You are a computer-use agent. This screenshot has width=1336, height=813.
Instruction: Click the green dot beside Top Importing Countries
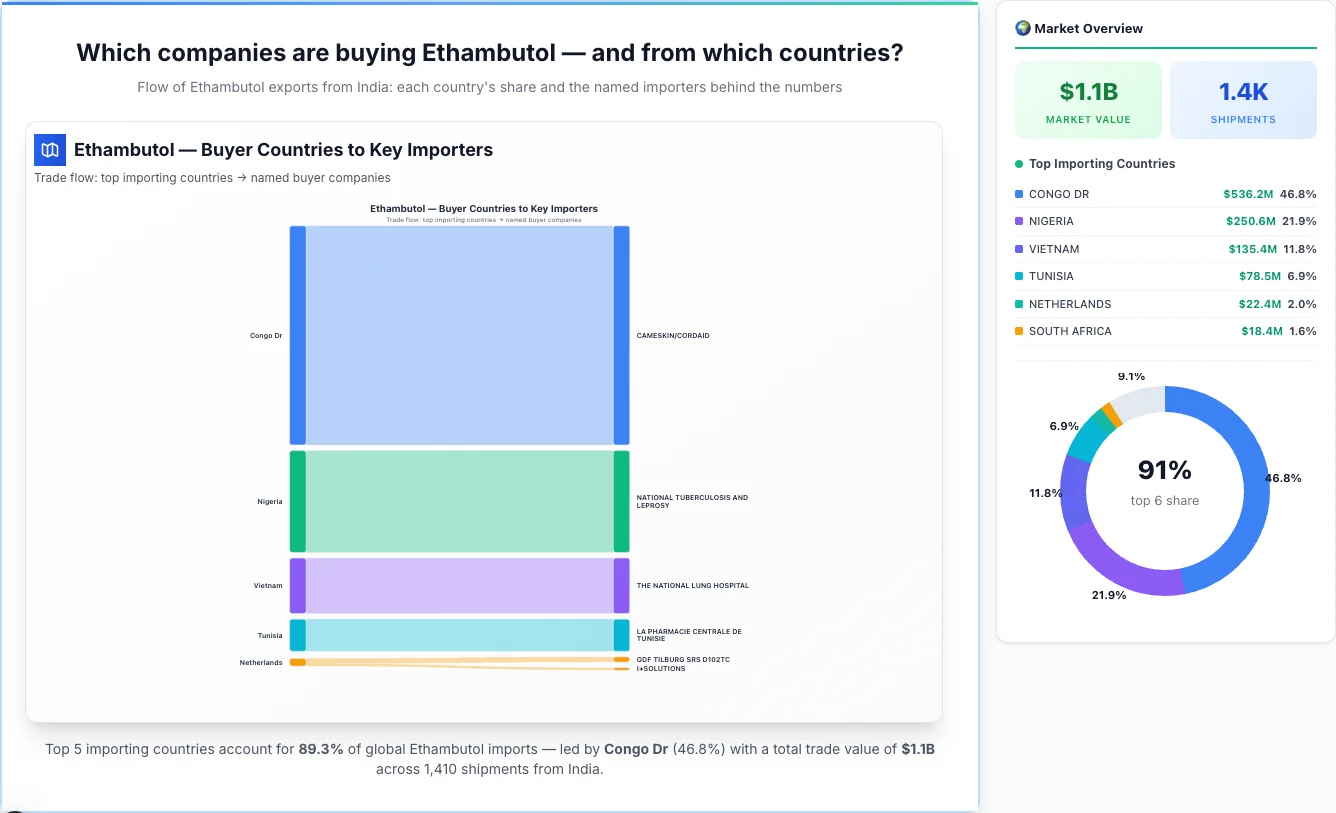(x=1017, y=163)
